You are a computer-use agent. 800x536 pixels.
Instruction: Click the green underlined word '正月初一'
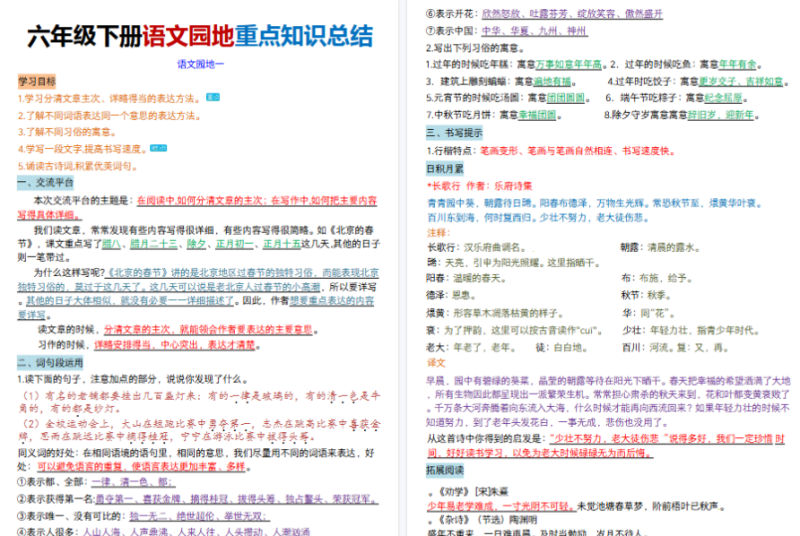click(234, 244)
